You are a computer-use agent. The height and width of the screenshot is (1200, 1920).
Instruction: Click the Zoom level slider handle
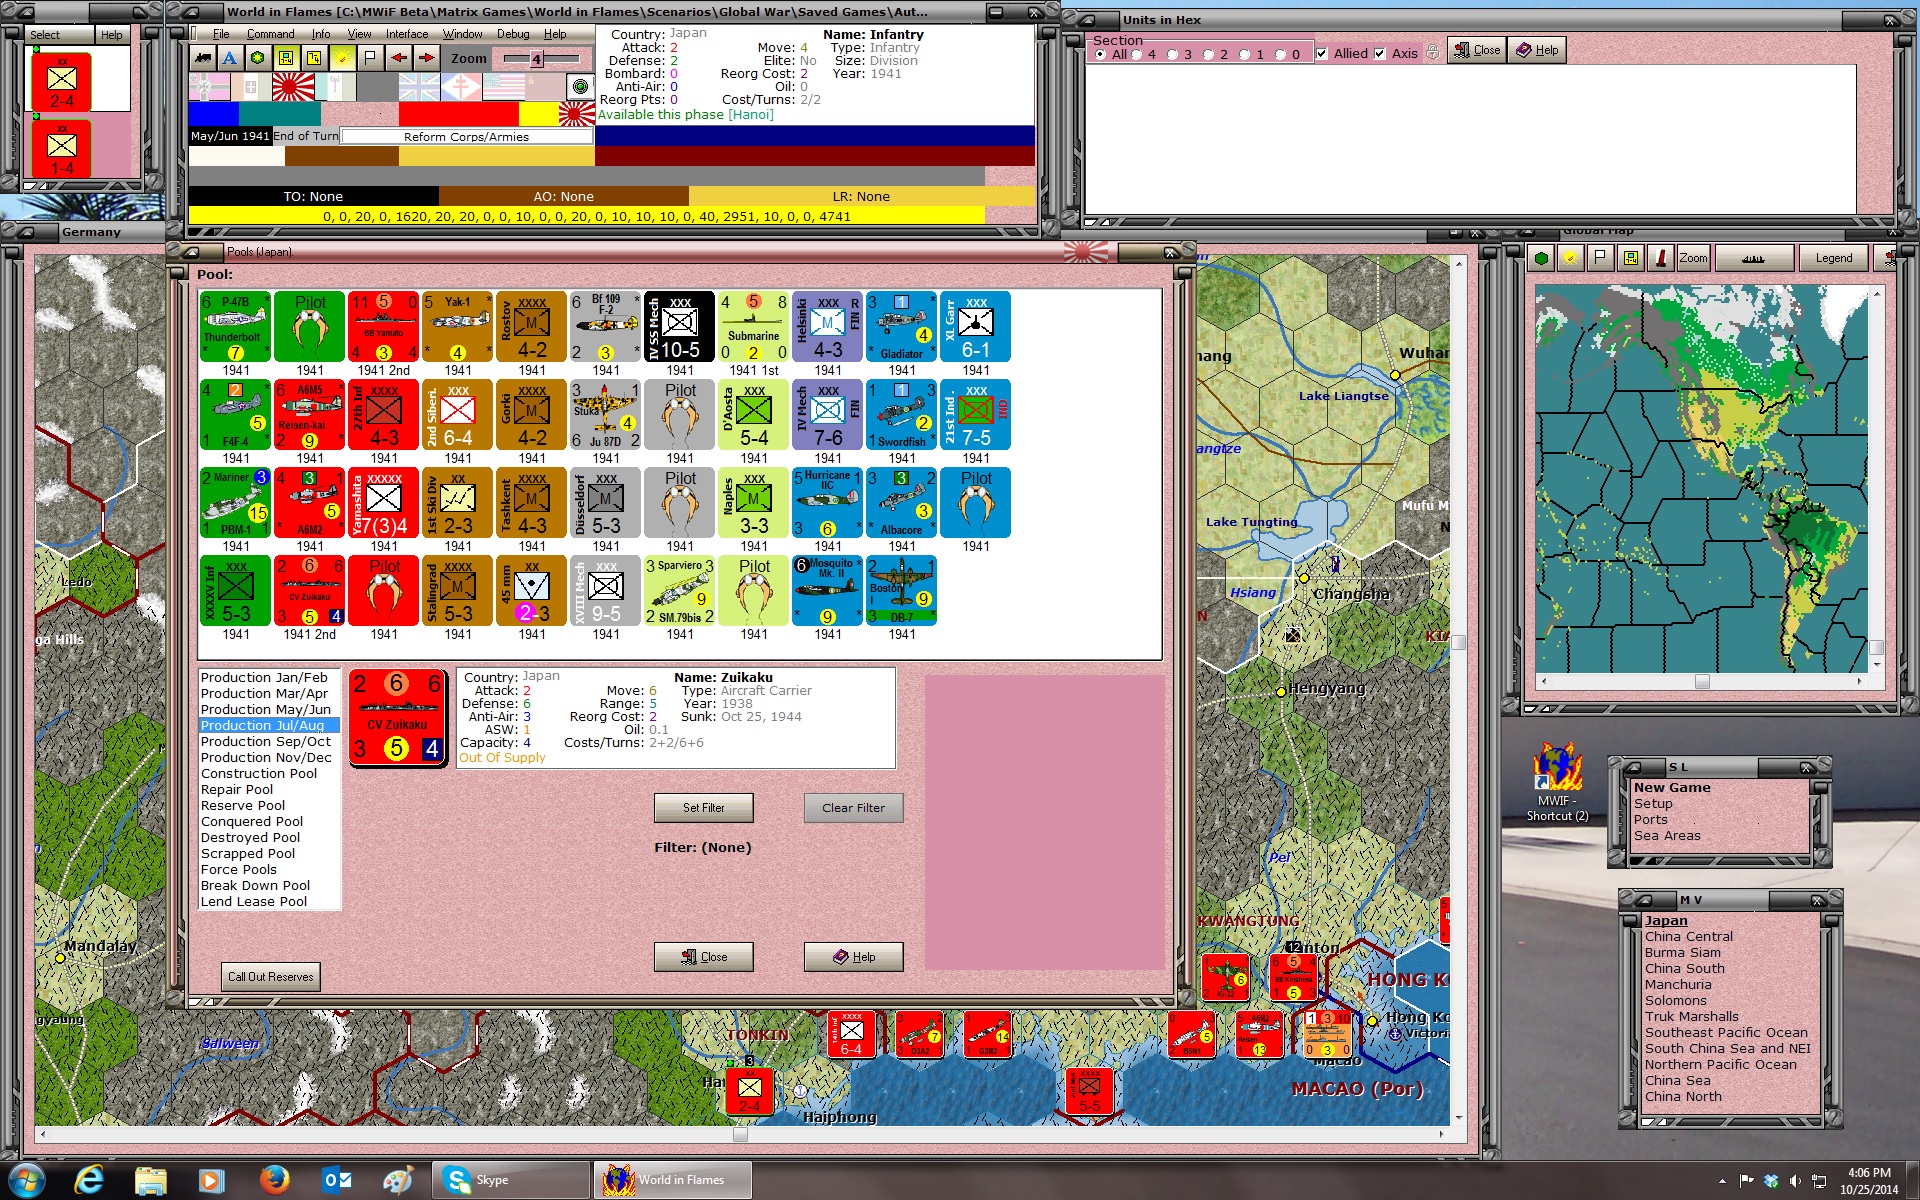[536, 59]
